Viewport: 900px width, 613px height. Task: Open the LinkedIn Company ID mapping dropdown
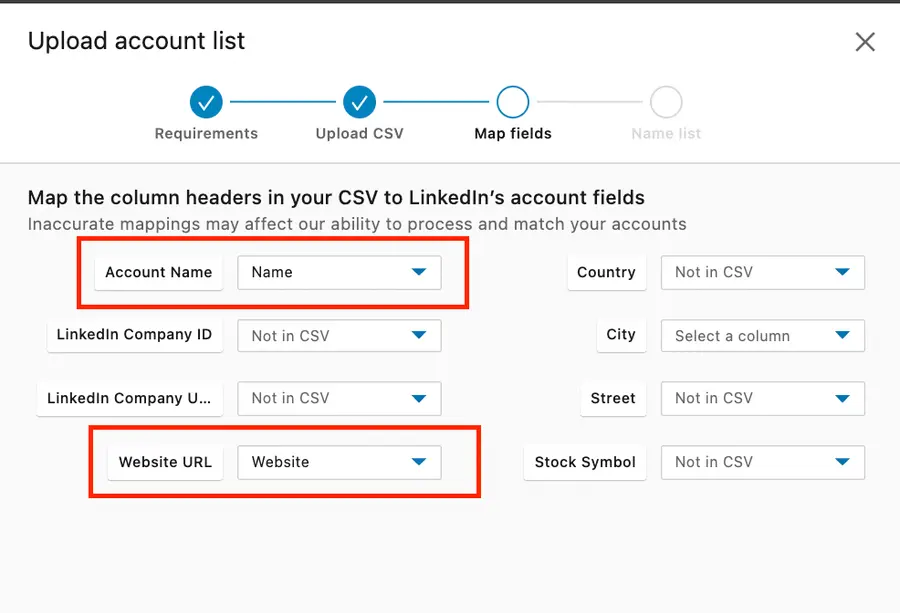click(338, 335)
